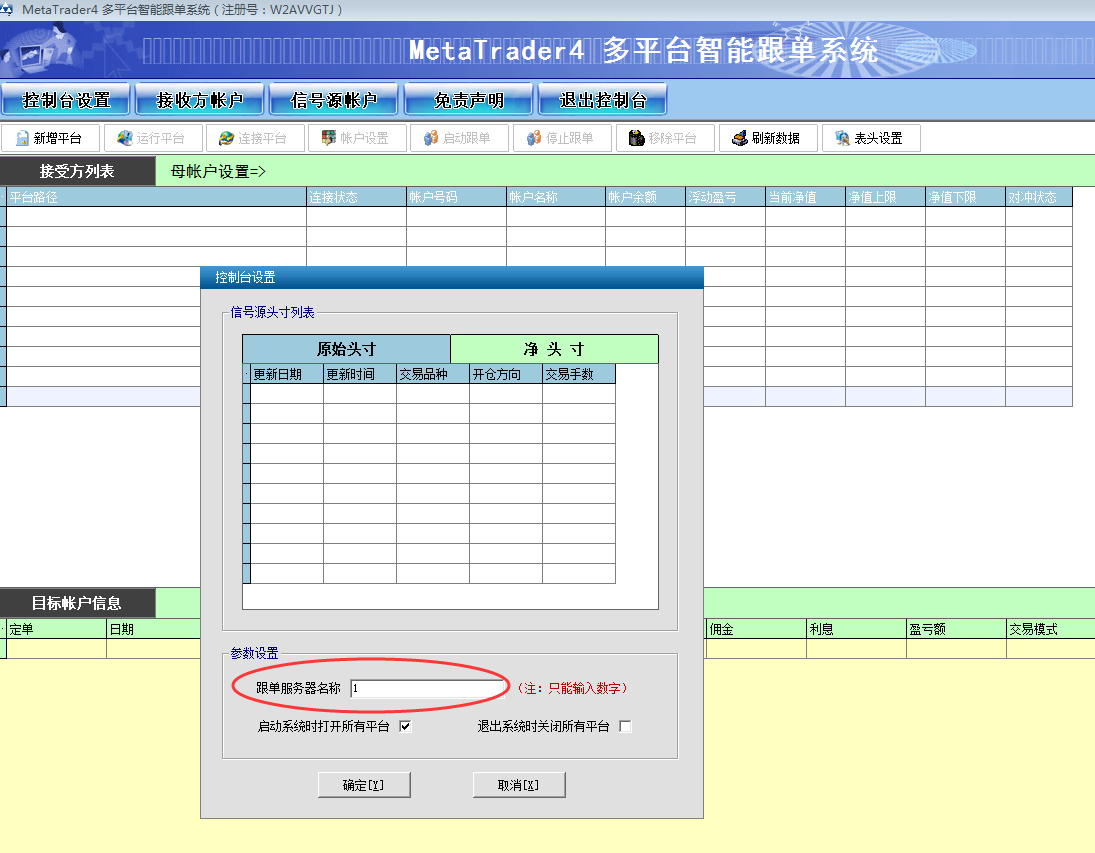Click the 净值下限 column header

point(965,197)
